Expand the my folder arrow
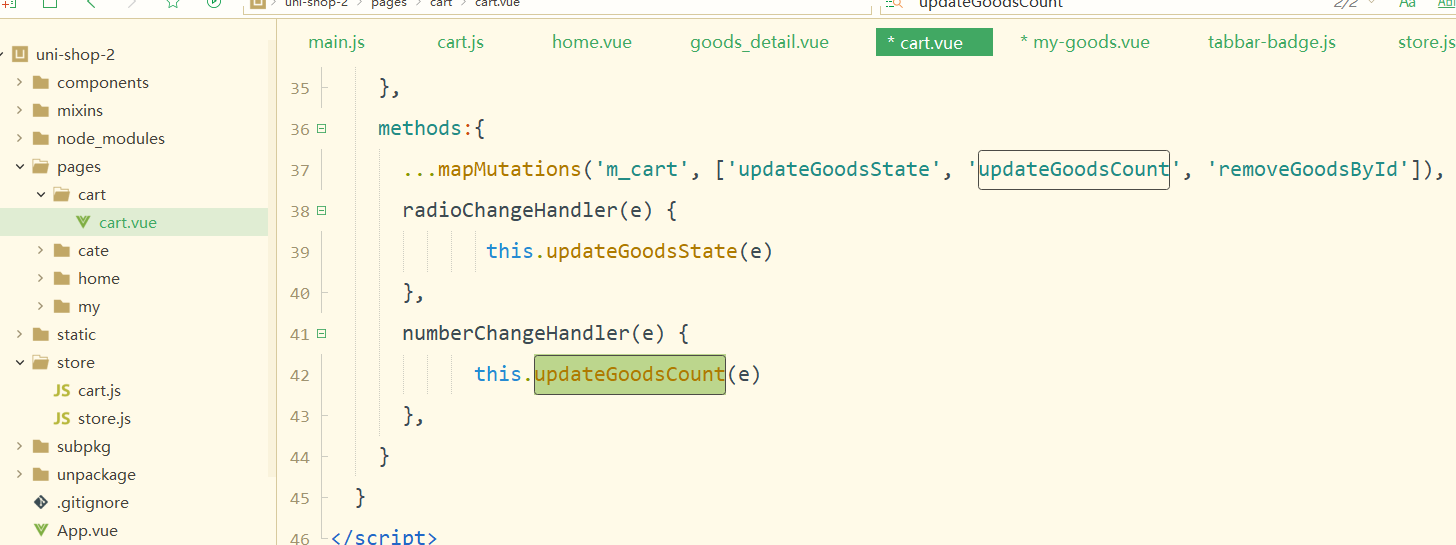 [x=40, y=307]
